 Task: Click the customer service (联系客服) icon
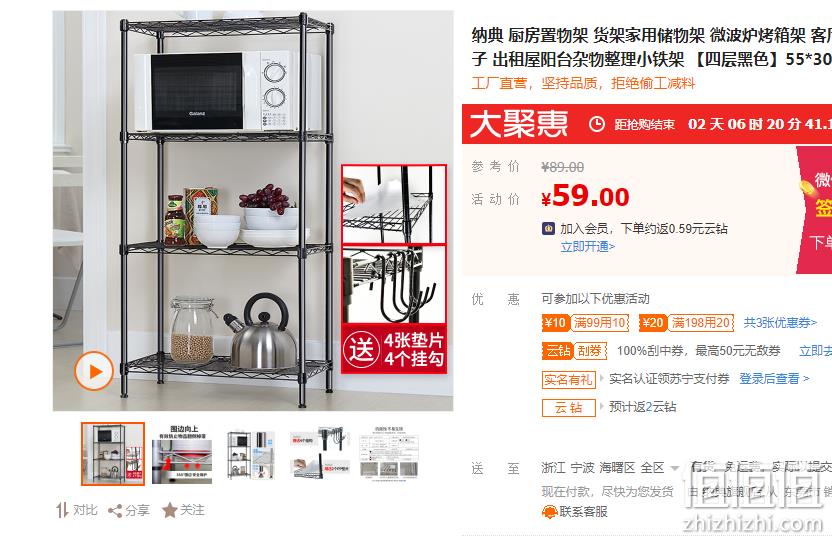click(x=549, y=512)
